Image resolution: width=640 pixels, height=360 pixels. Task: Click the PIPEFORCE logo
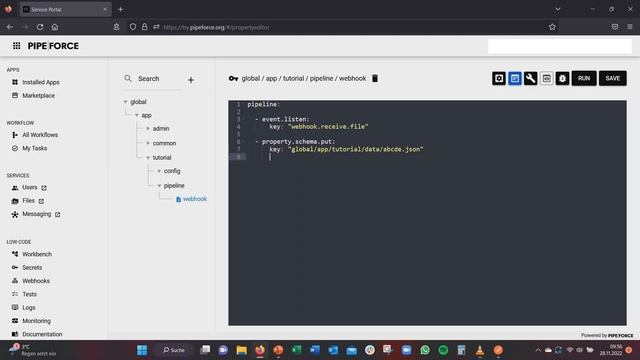(x=53, y=46)
